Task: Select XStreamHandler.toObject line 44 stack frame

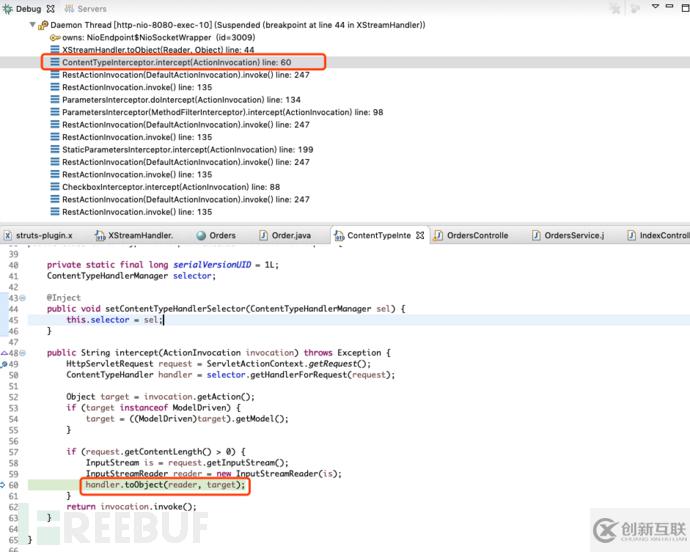Action: [158, 50]
